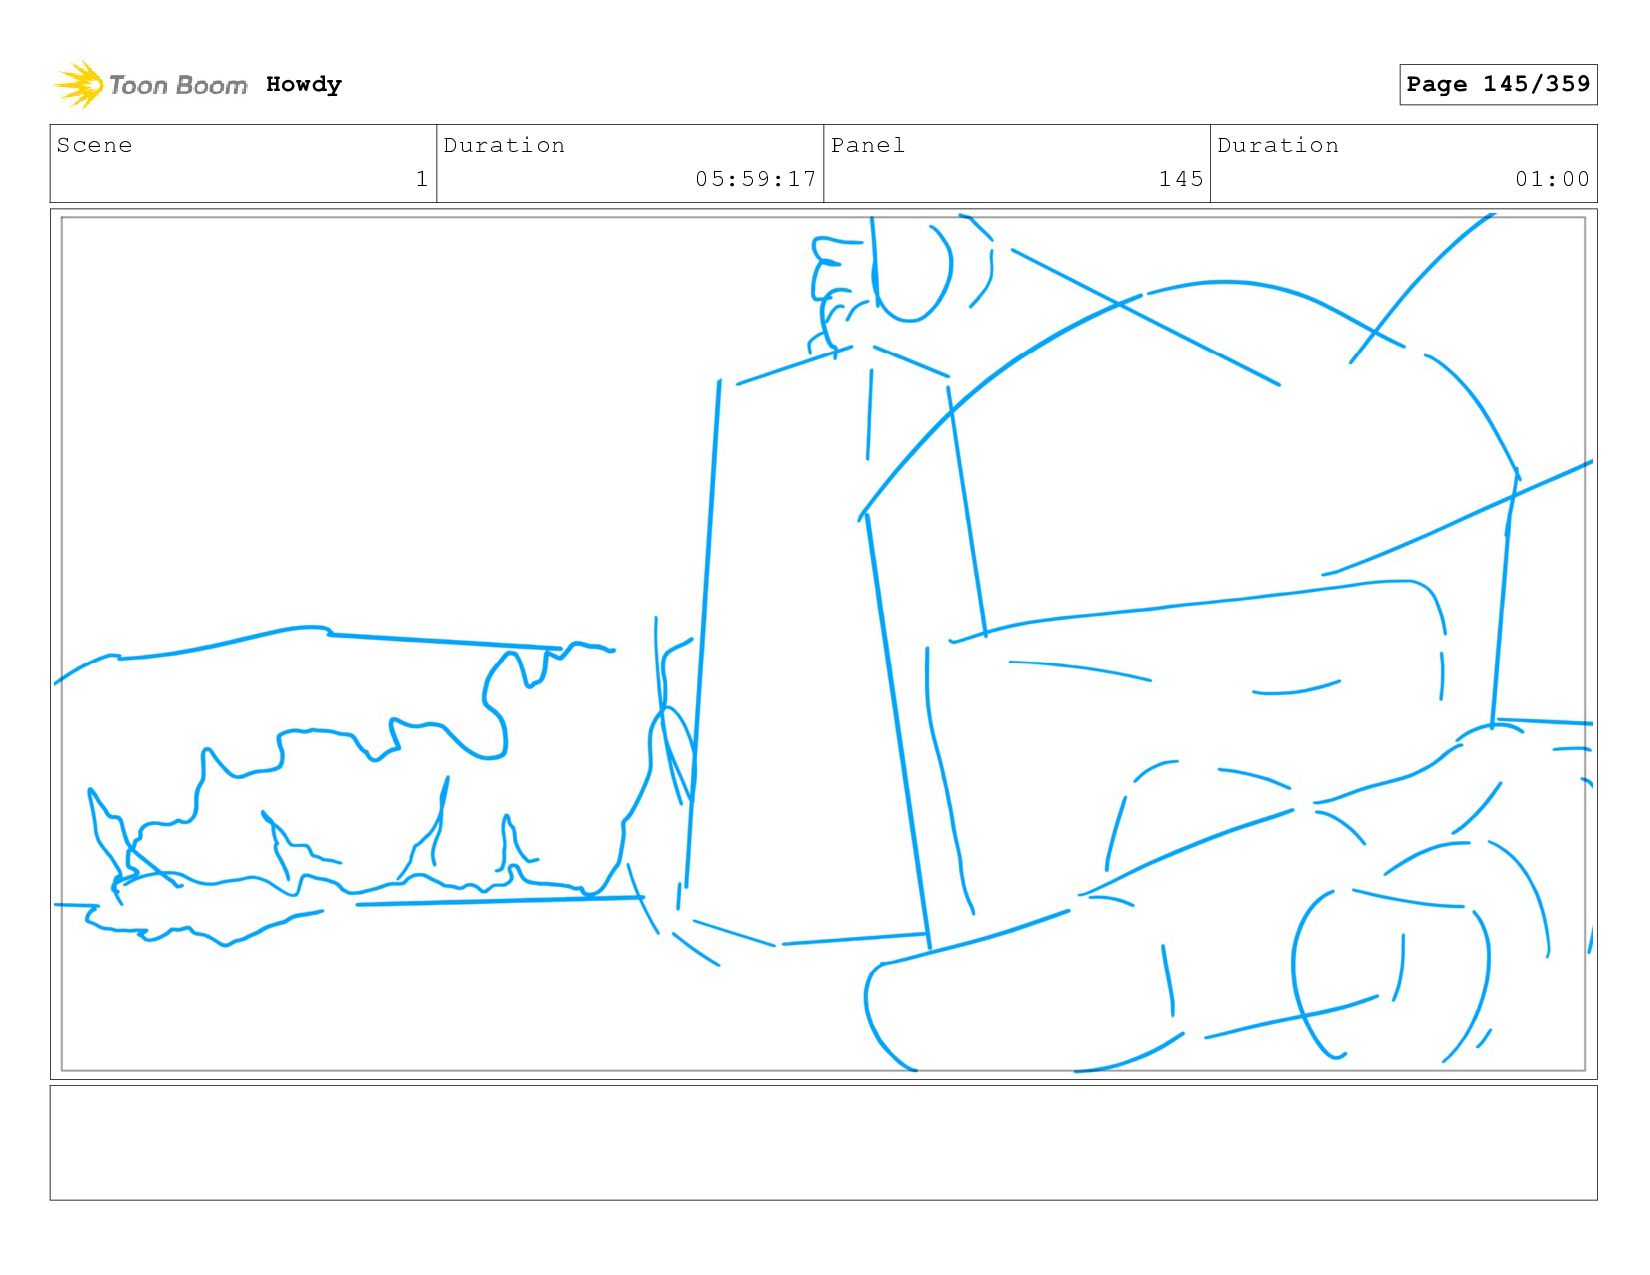The image size is (1650, 1275).
Task: Select the panel duration value "01:00"
Action: (1552, 179)
